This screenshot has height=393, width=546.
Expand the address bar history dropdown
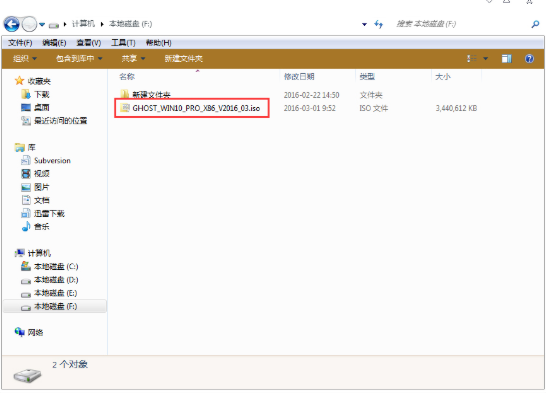pyautogui.click(x=364, y=24)
